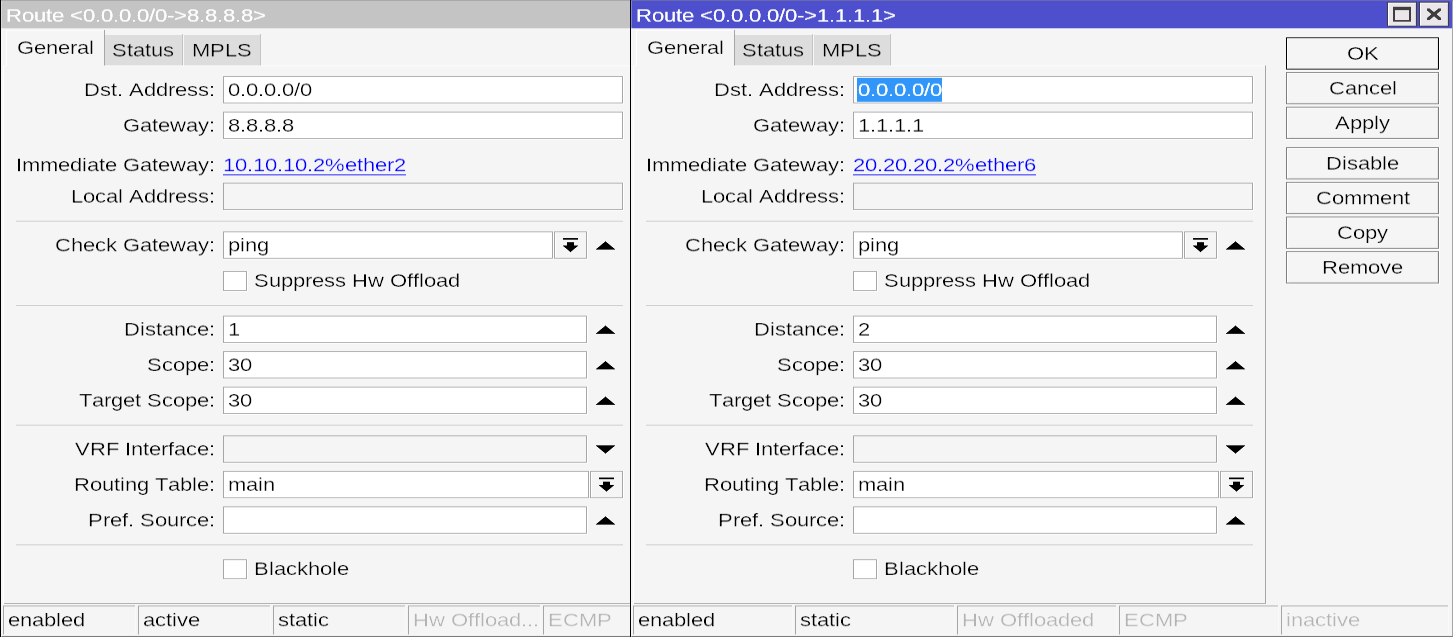Screen dimensions: 1453x637
Task: Click 'enabled' status in 1.1.1.1 route
Action: point(714,620)
